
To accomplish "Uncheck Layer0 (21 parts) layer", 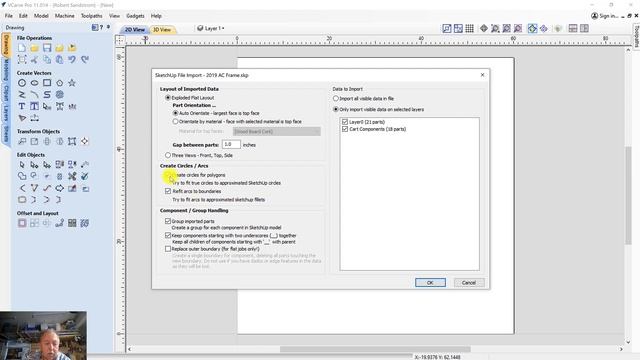I will tap(345, 122).
